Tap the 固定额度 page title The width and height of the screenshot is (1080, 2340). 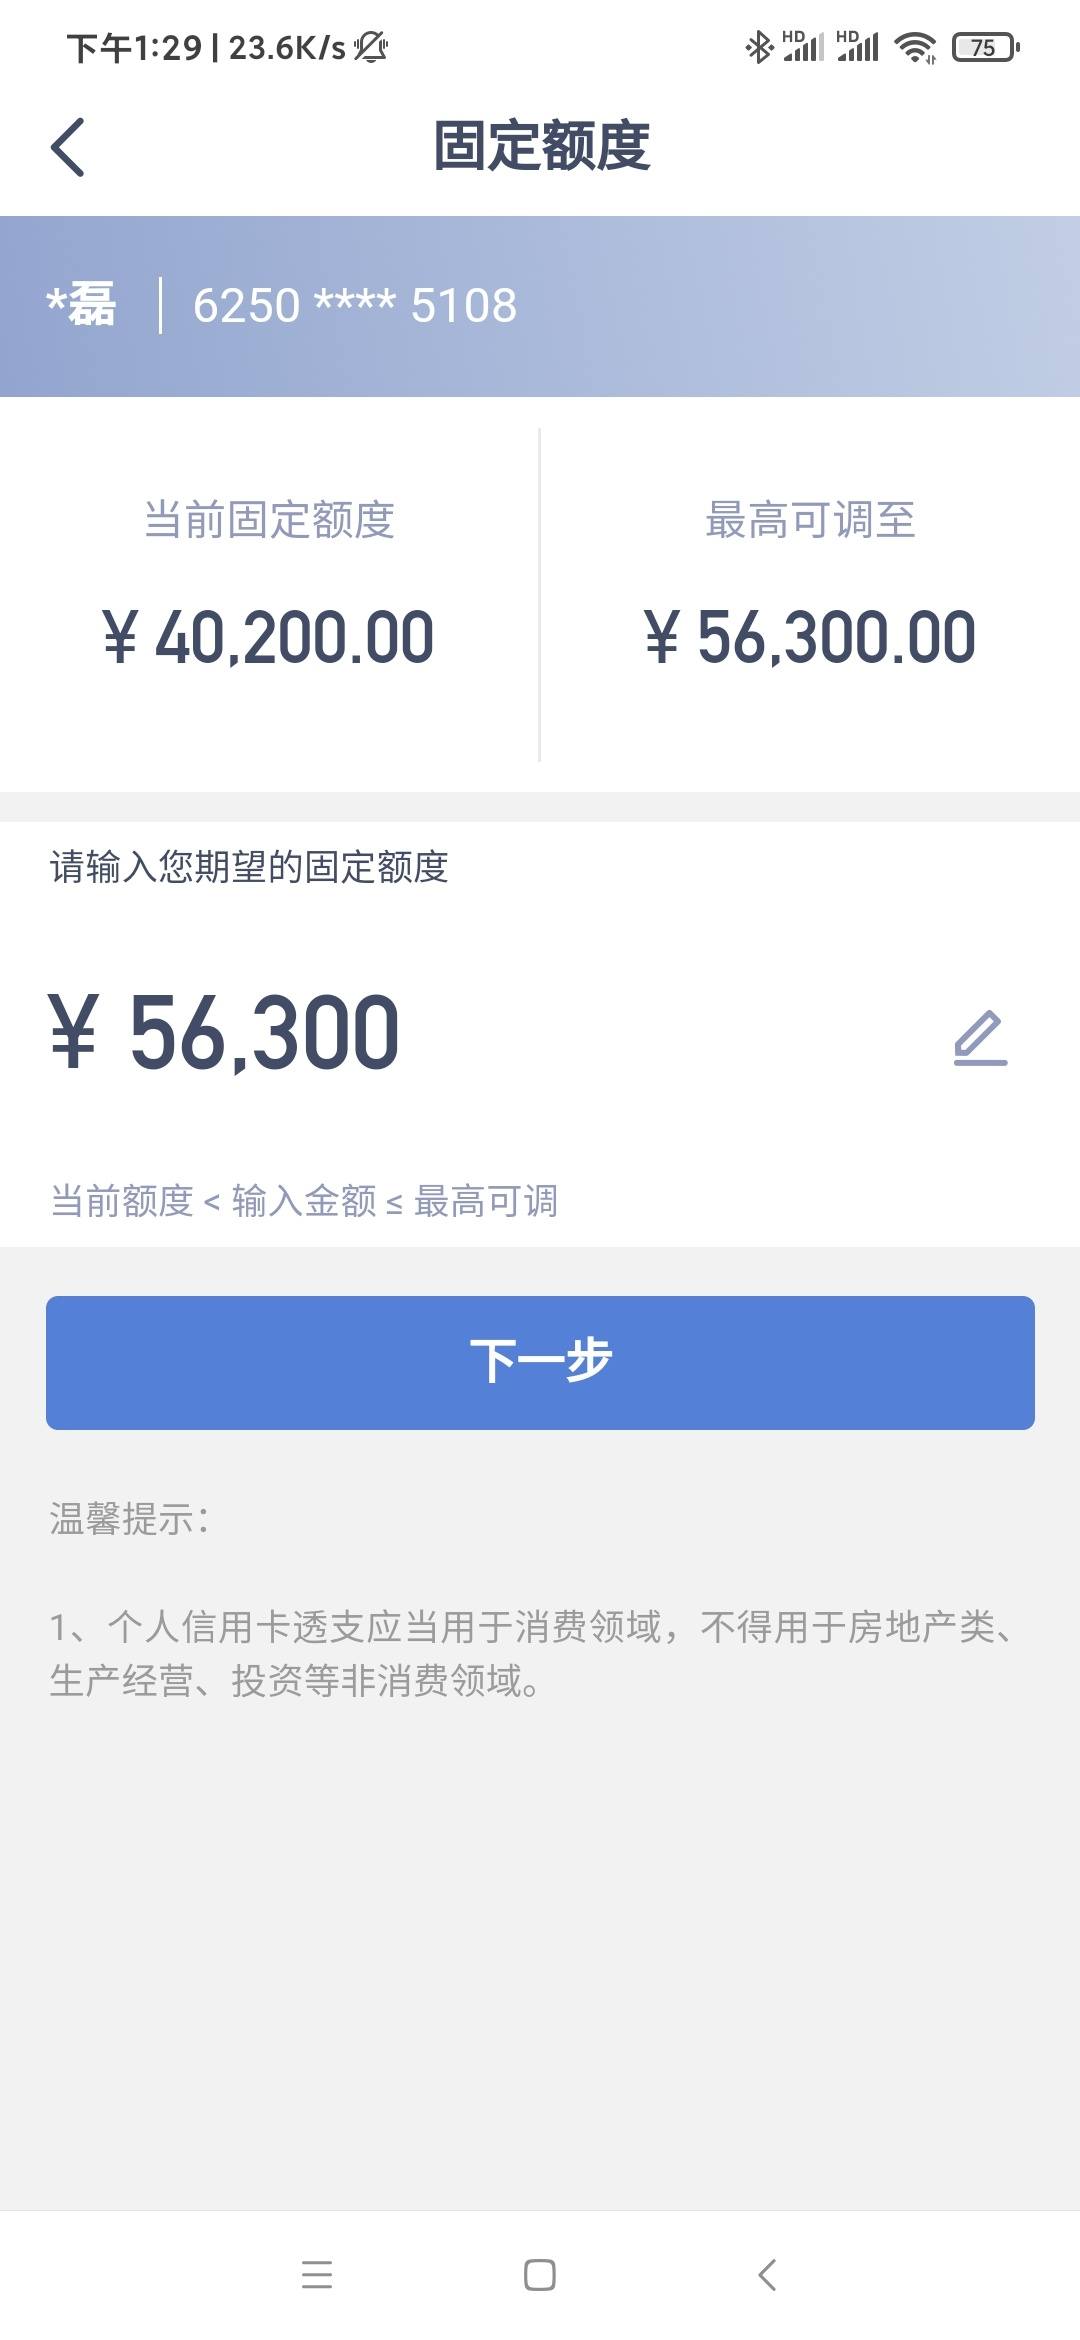[x=541, y=146]
